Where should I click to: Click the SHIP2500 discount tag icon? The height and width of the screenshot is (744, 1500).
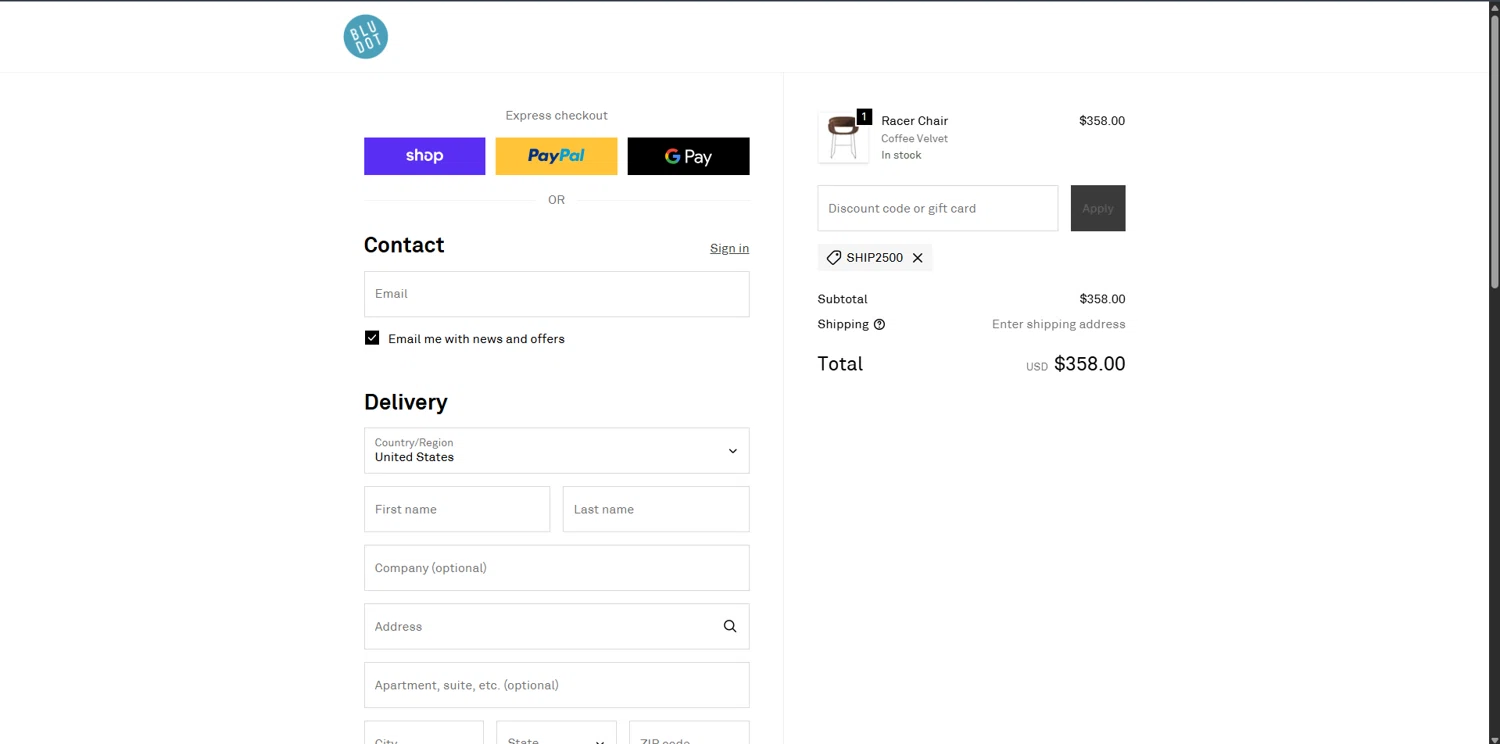[834, 258]
